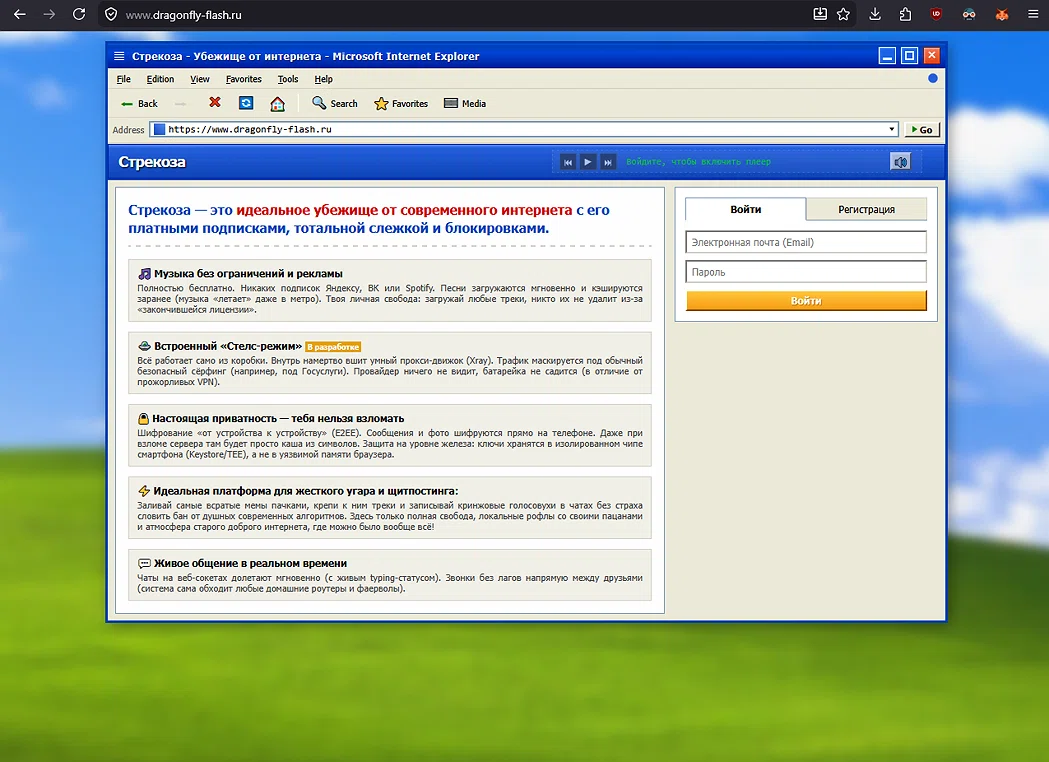Switch to the Регистрация tab
The width and height of the screenshot is (1049, 762).
click(866, 209)
